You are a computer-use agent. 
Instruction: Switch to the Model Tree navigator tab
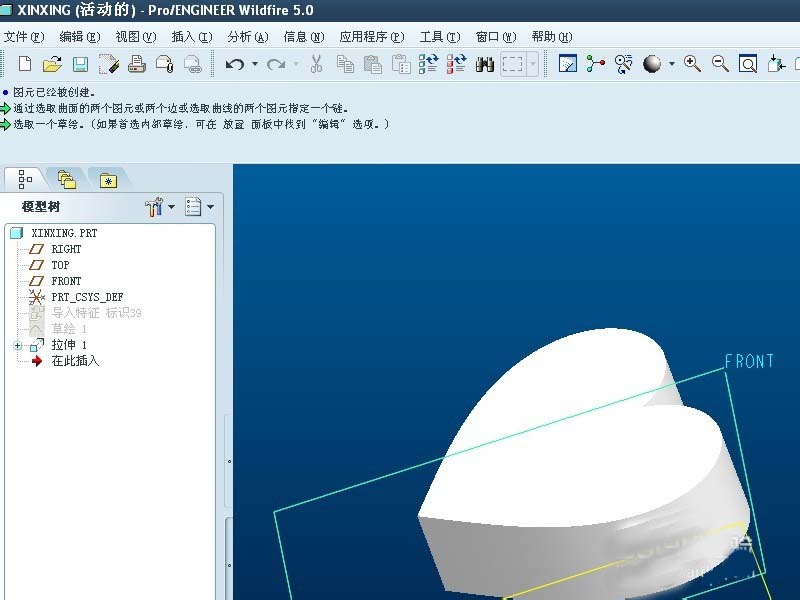point(25,179)
